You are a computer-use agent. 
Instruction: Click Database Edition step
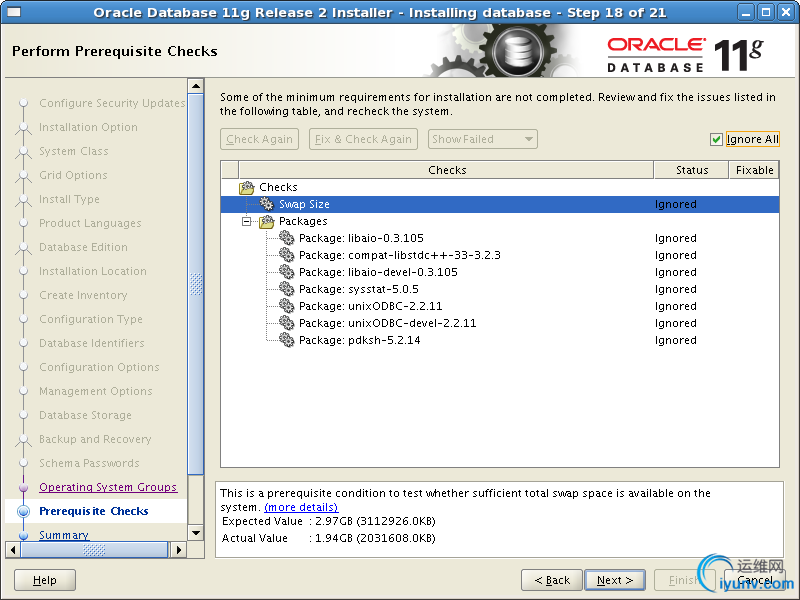(83, 247)
